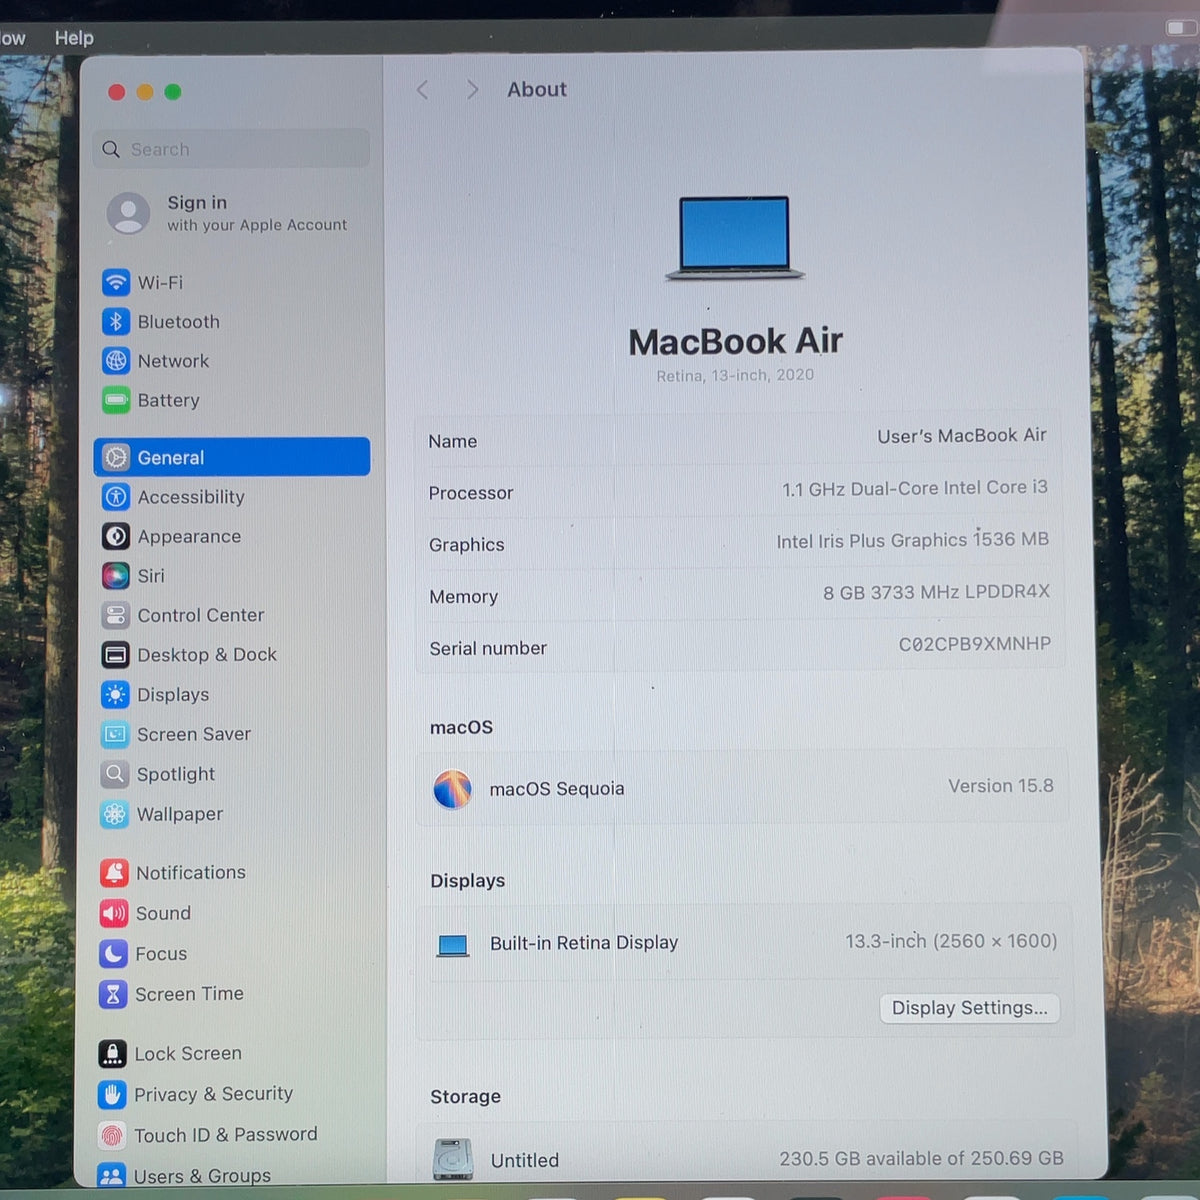Click memory value 8 GB 3733 MHz LPDDR4X
1200x1200 pixels.
point(937,592)
